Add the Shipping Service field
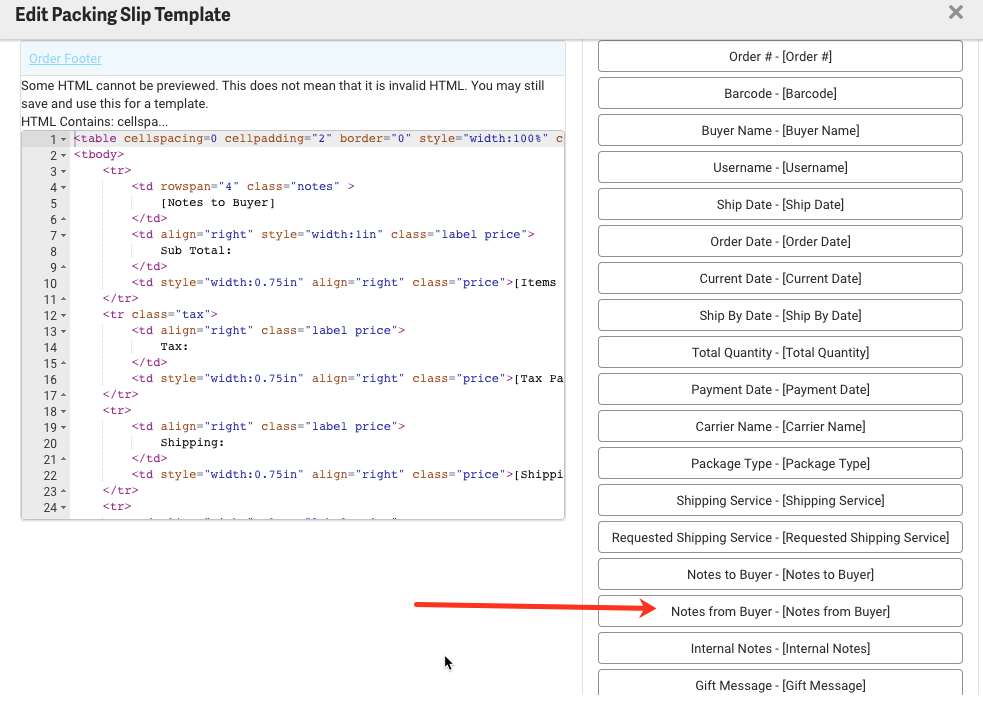983x724 pixels. tap(779, 500)
